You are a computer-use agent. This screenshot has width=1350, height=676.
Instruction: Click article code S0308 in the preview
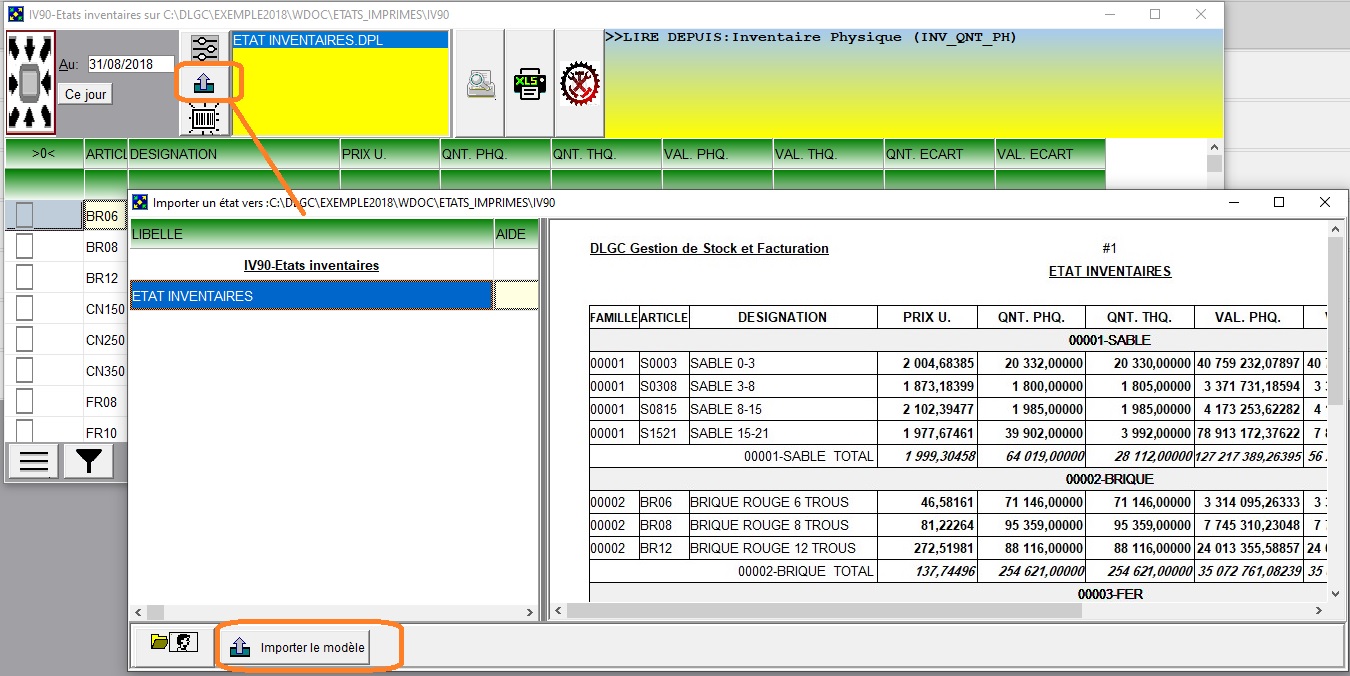click(658, 386)
